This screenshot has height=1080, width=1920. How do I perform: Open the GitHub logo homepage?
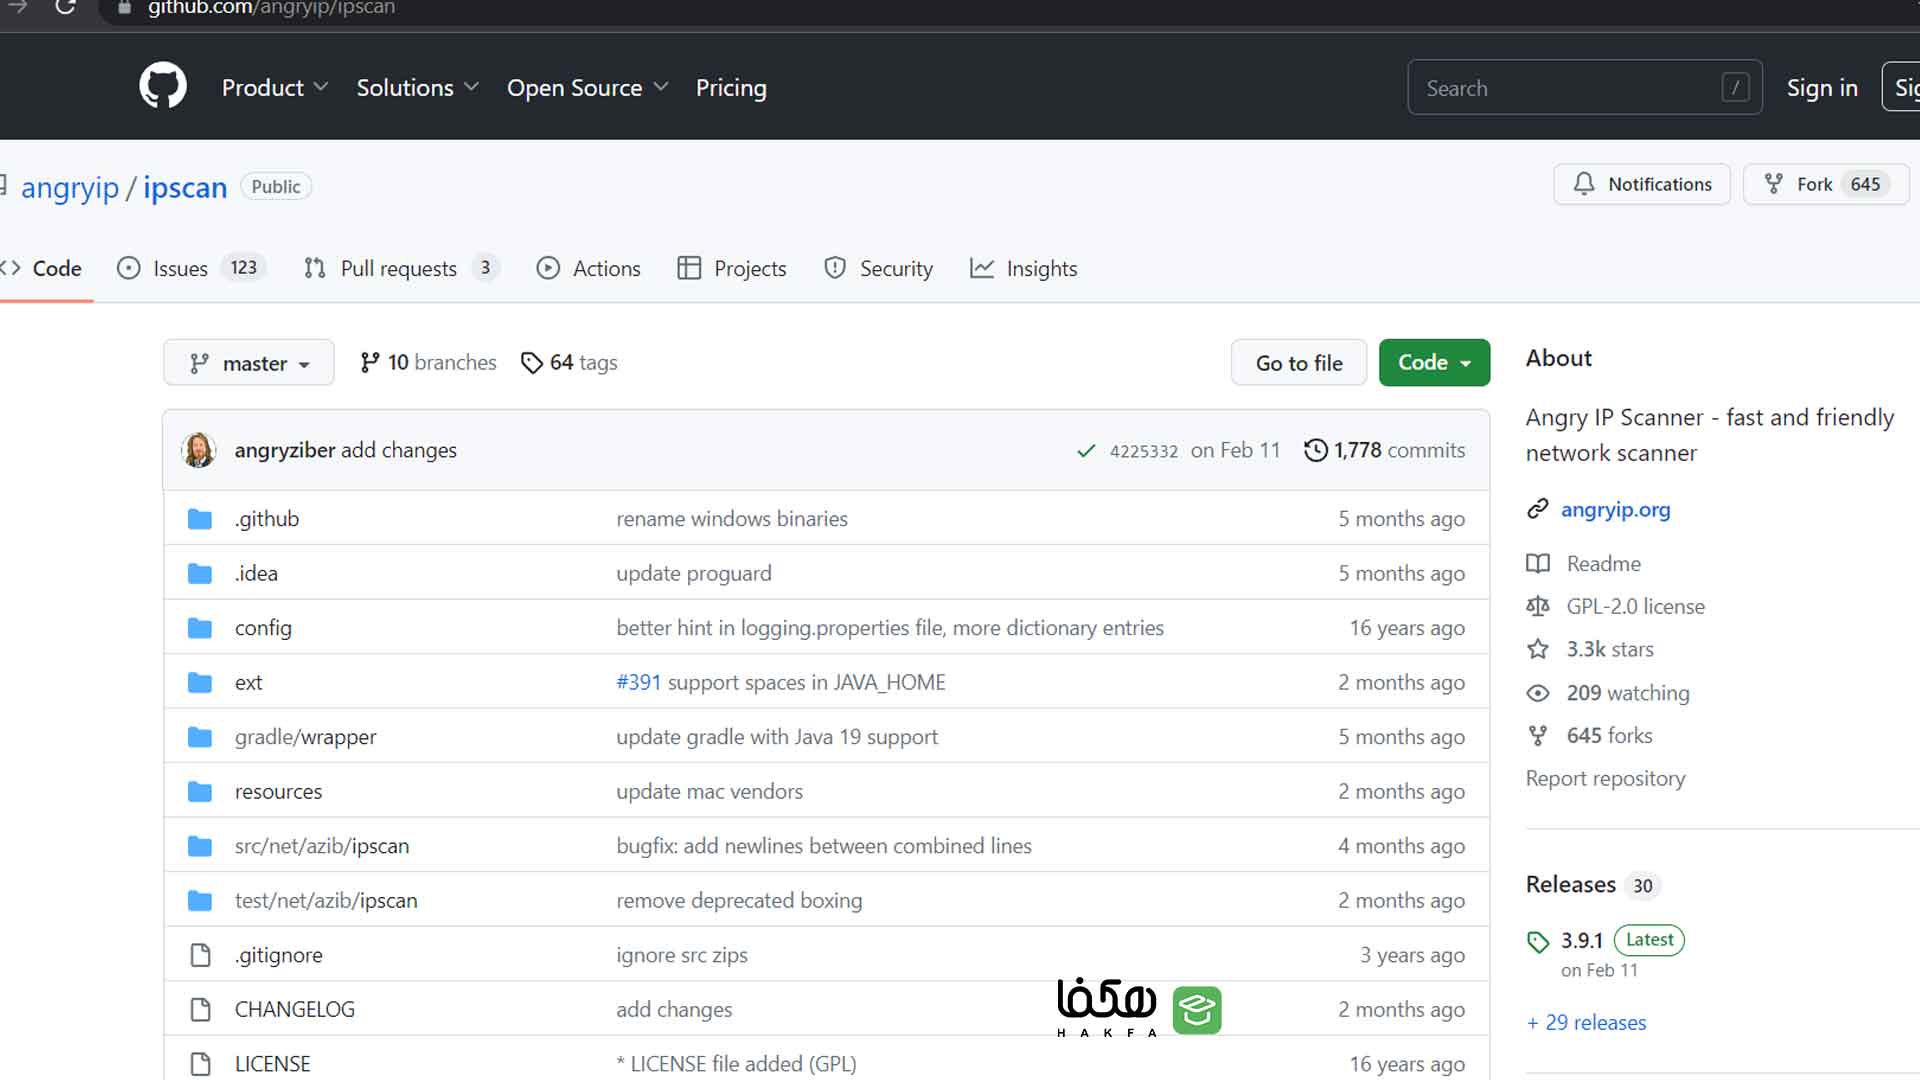point(163,86)
